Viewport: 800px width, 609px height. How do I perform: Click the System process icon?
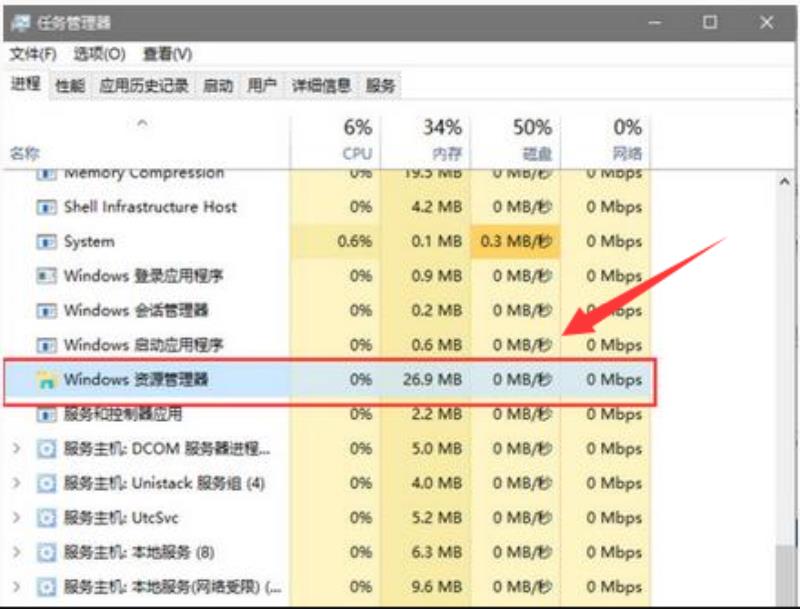point(46,242)
